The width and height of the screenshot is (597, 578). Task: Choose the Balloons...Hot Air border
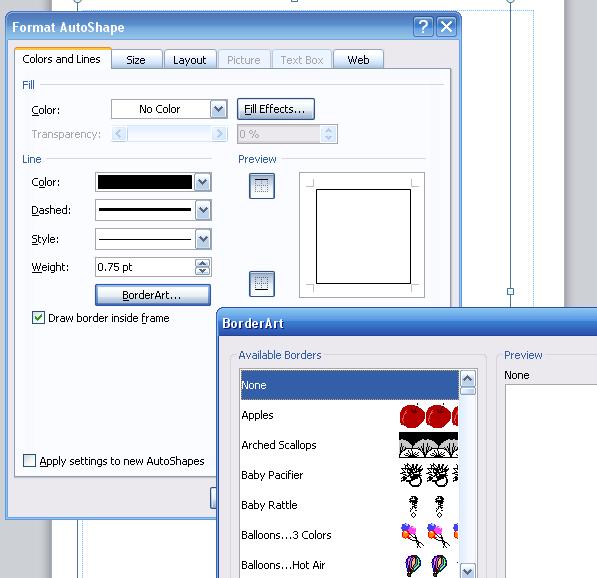350,565
